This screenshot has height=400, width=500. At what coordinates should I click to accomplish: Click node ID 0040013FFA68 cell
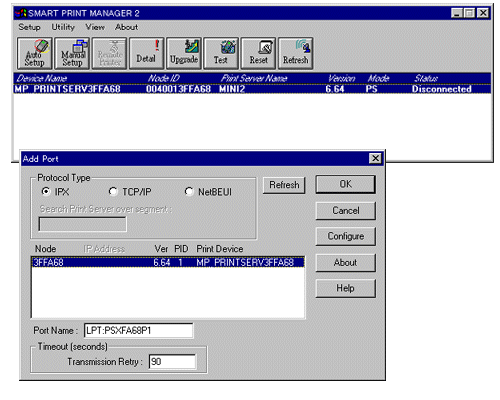[x=178, y=89]
